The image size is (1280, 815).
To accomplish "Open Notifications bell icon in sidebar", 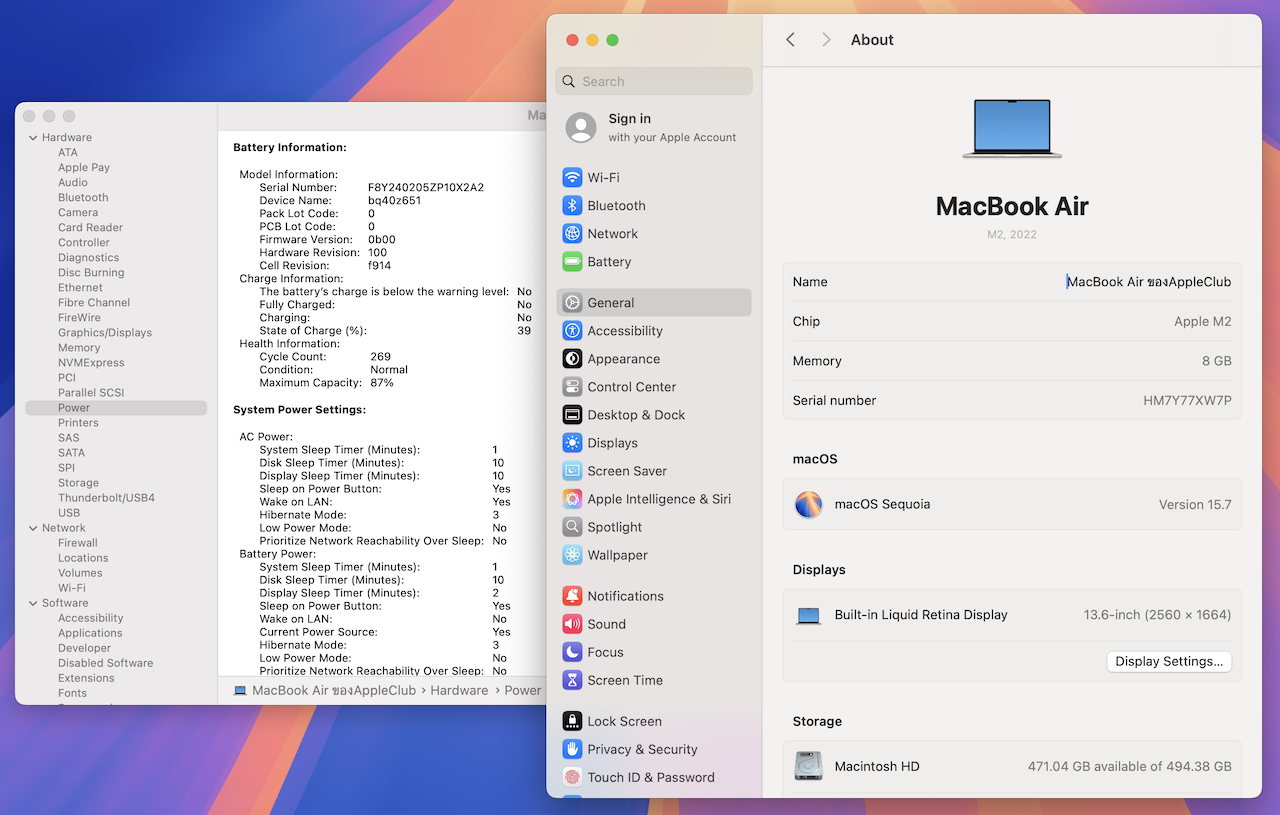I will pos(572,596).
